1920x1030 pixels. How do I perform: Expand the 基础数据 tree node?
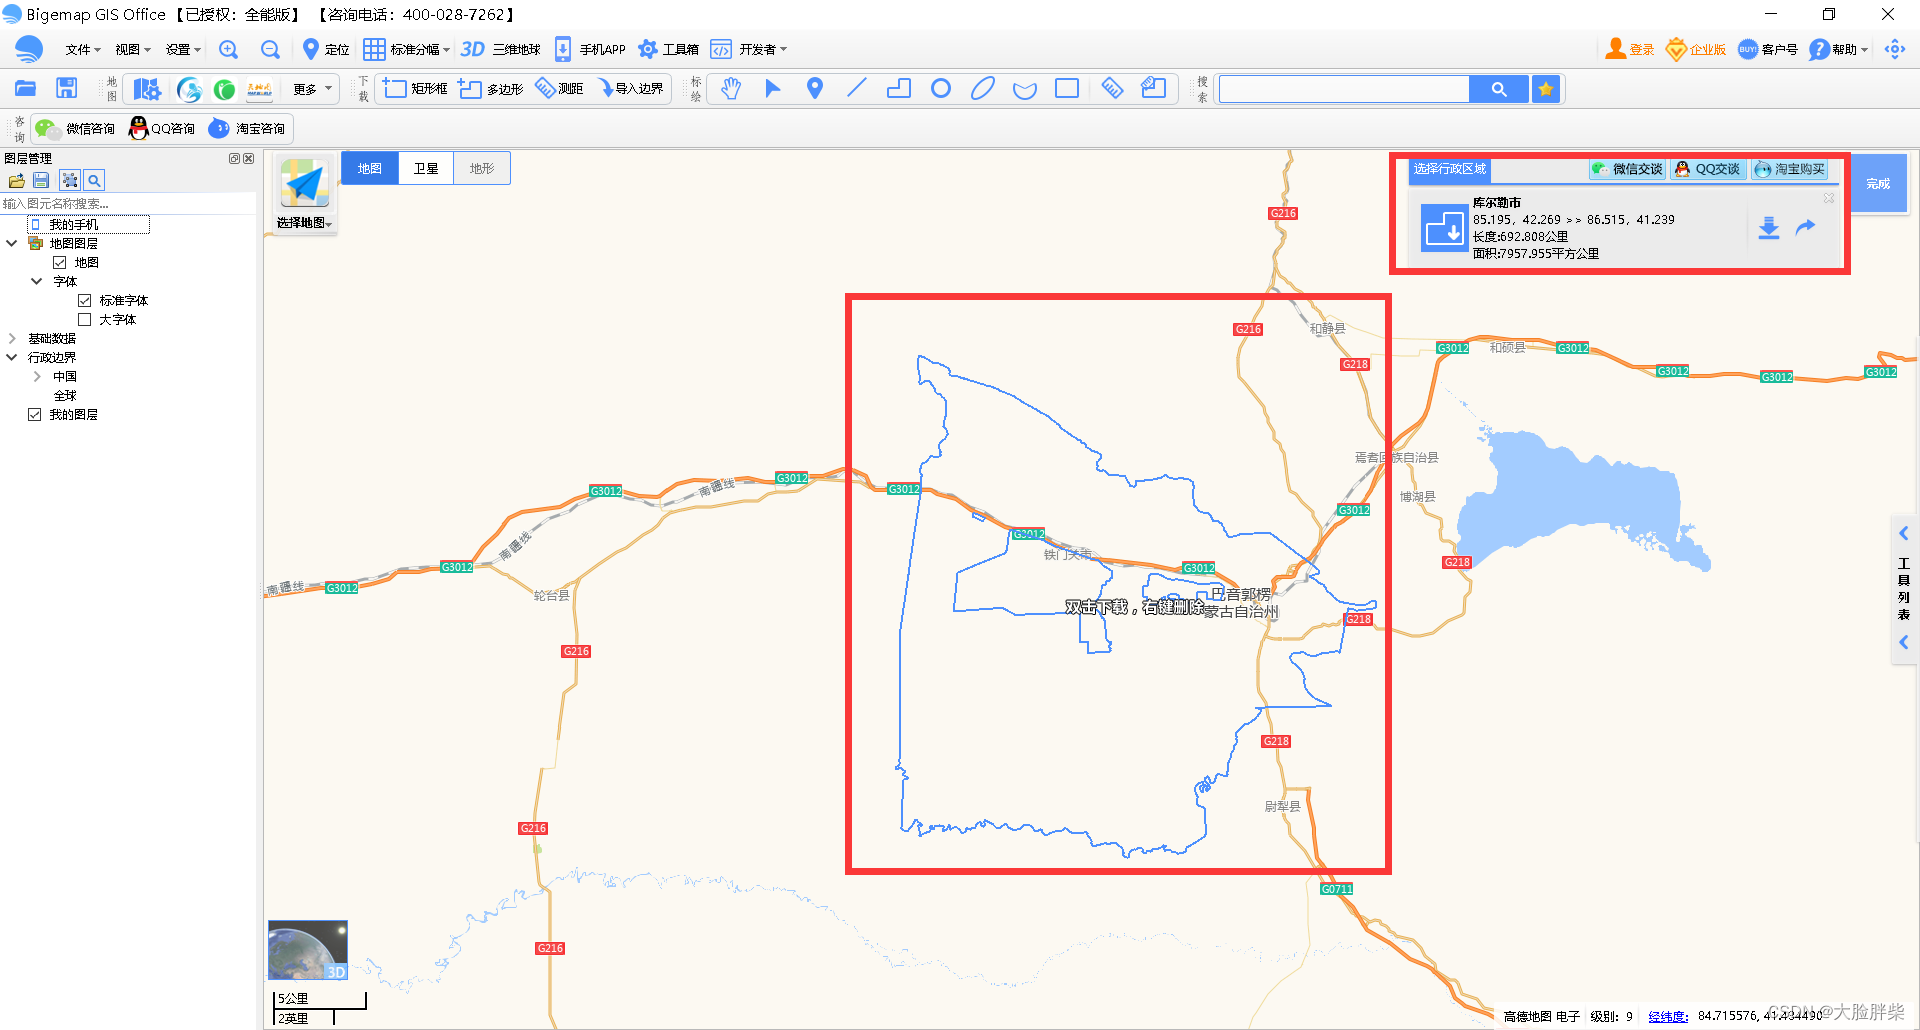[x=12, y=338]
